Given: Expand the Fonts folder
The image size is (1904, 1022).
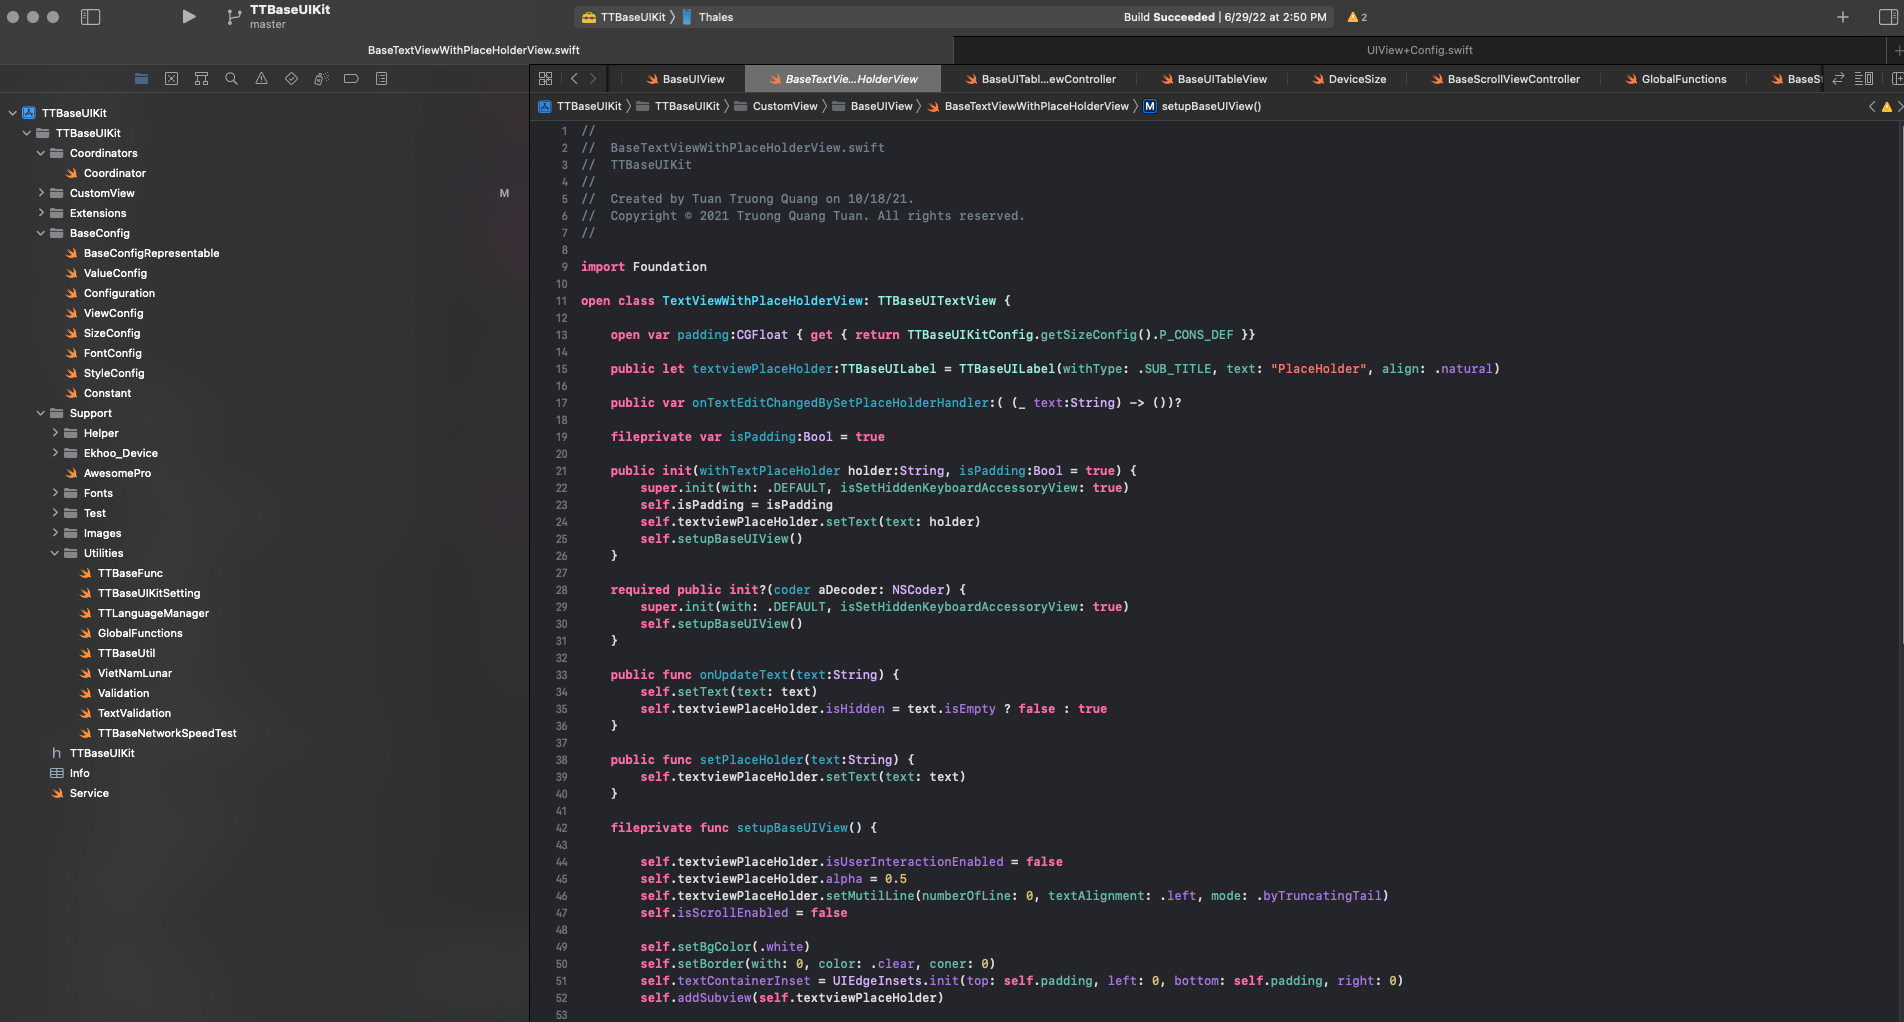Looking at the screenshot, I should pyautogui.click(x=54, y=493).
